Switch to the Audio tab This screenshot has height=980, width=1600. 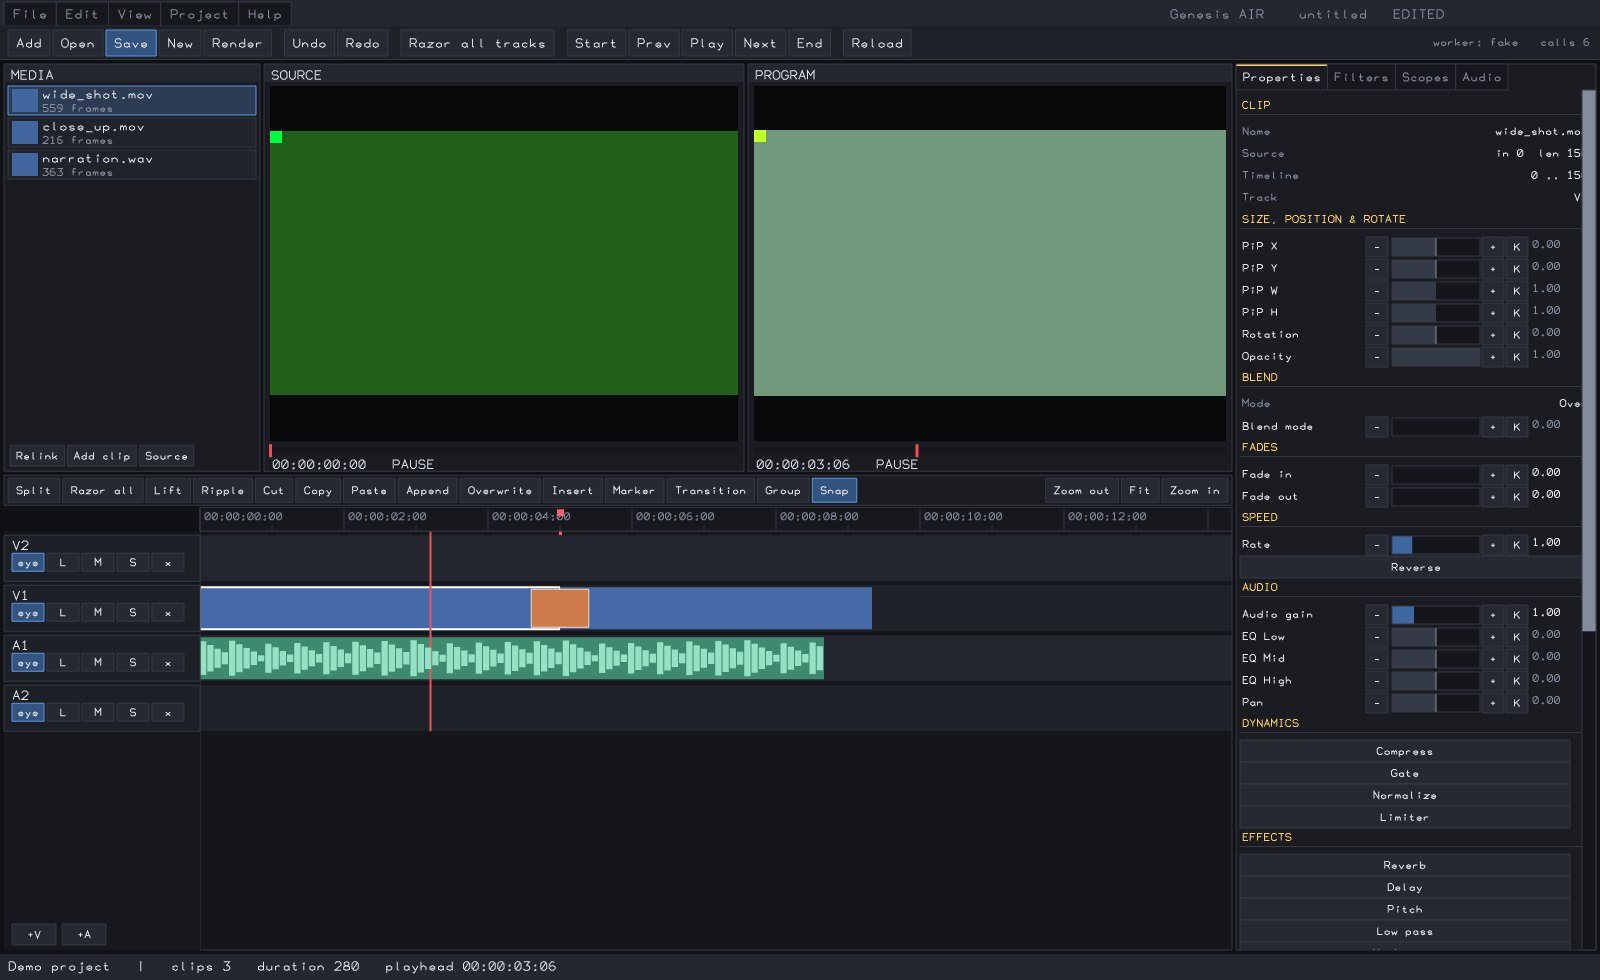point(1482,78)
